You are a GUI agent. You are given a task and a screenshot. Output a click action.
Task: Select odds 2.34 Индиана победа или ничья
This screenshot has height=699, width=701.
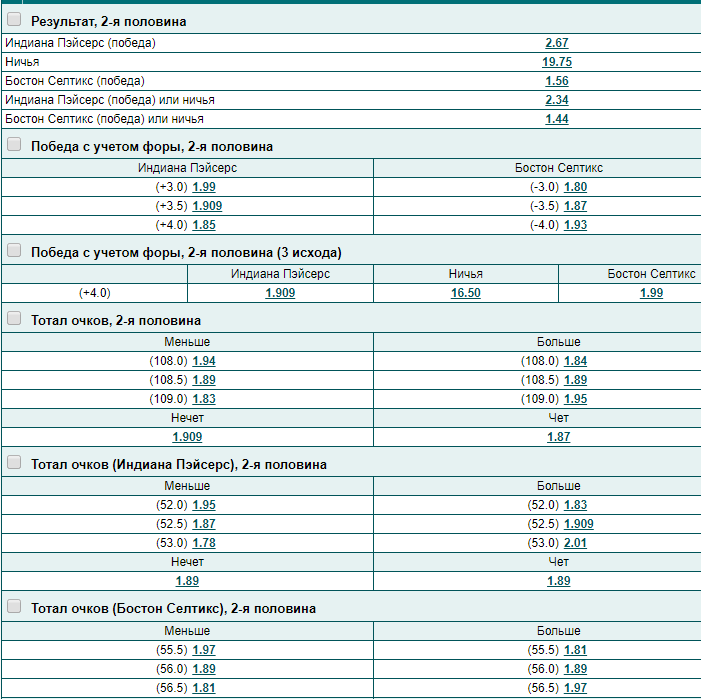557,100
